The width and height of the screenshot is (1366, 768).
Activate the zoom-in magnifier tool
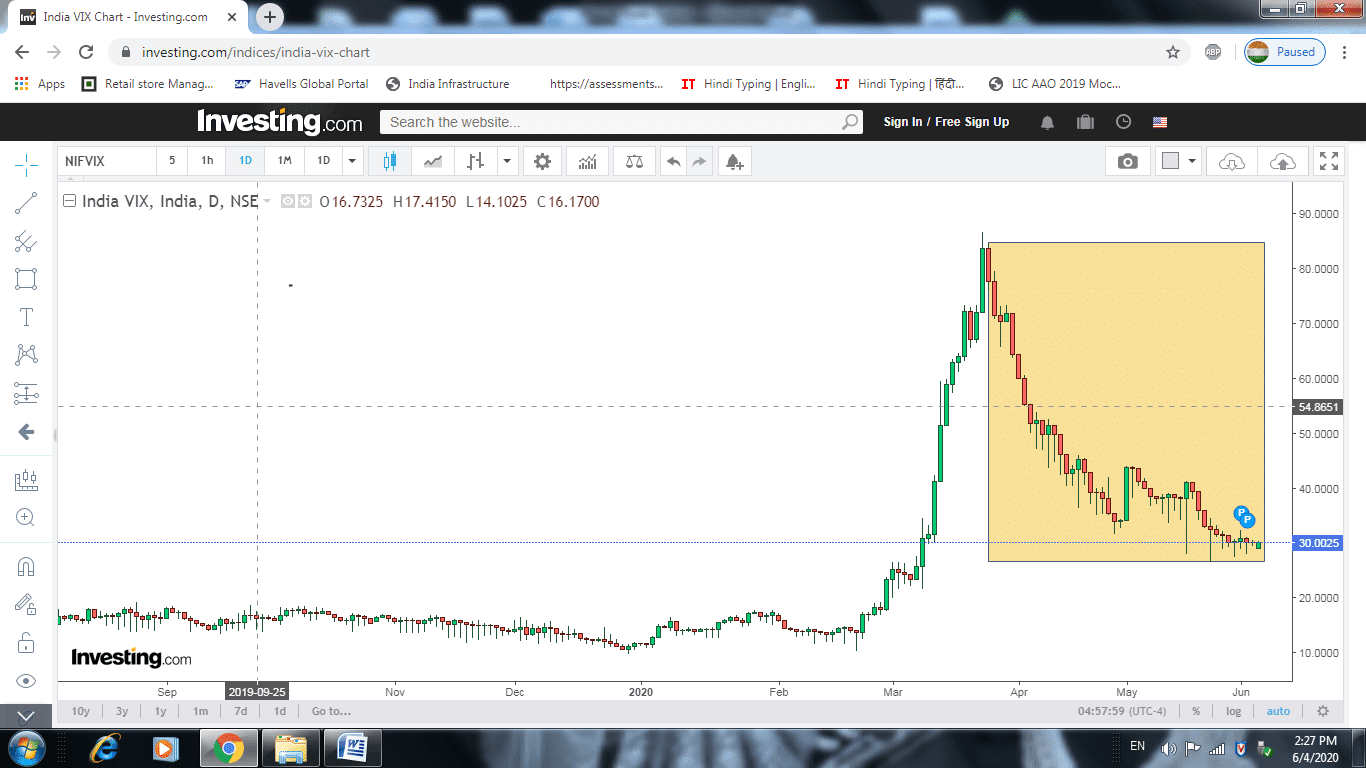tap(26, 518)
